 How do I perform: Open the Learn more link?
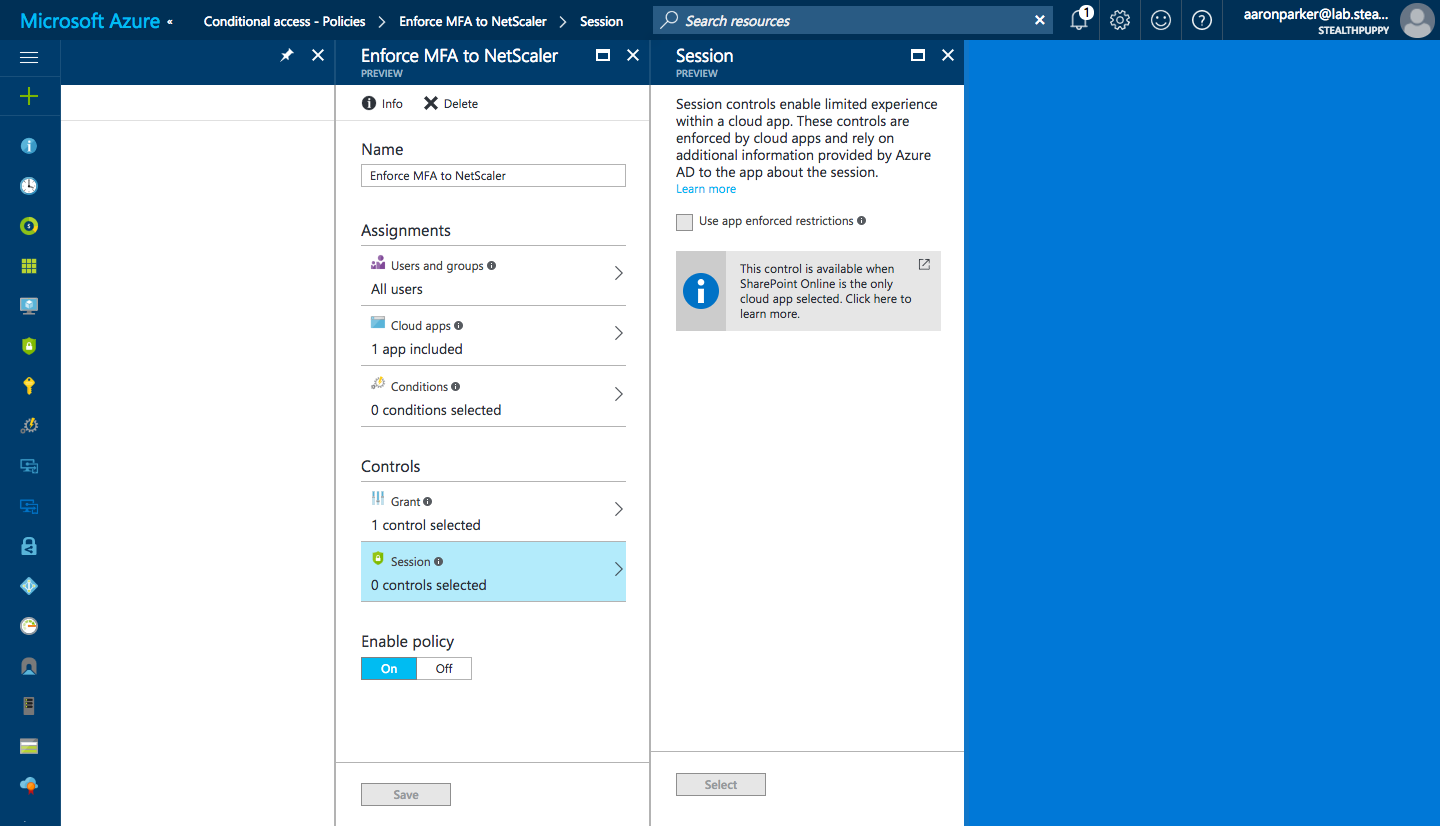[x=706, y=189]
